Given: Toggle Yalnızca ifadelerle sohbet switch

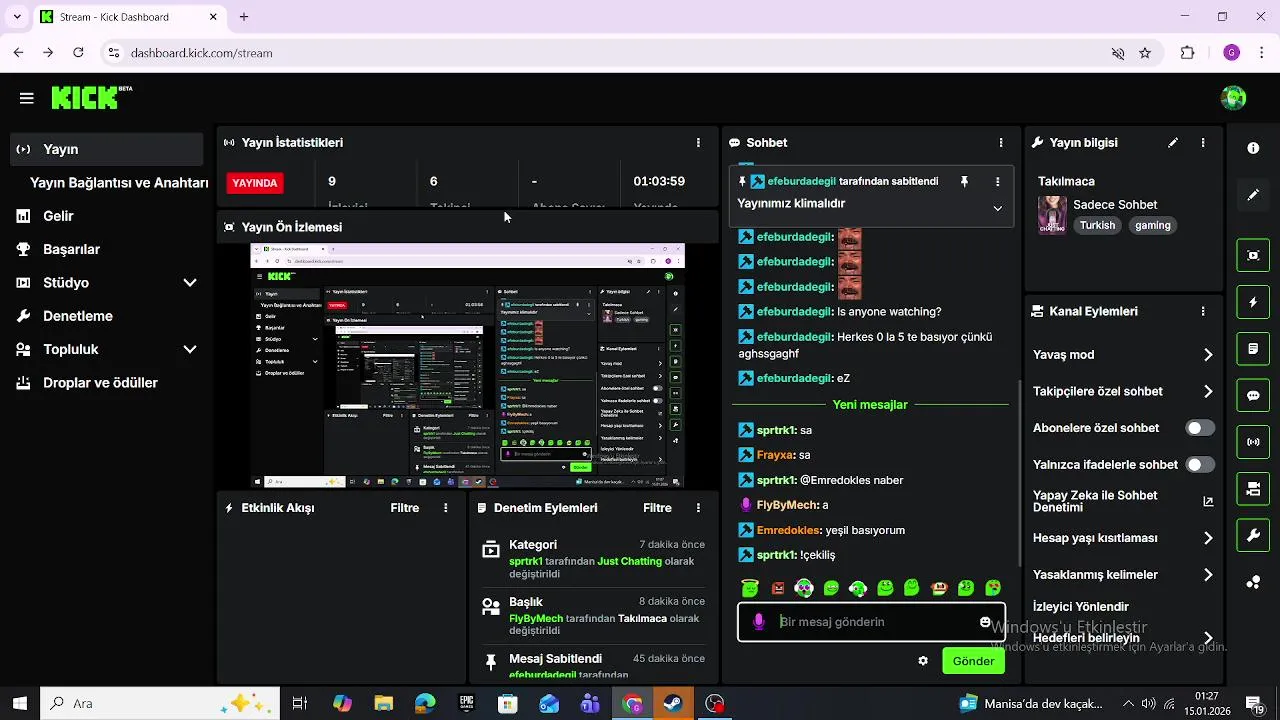Looking at the screenshot, I should tap(1200, 465).
